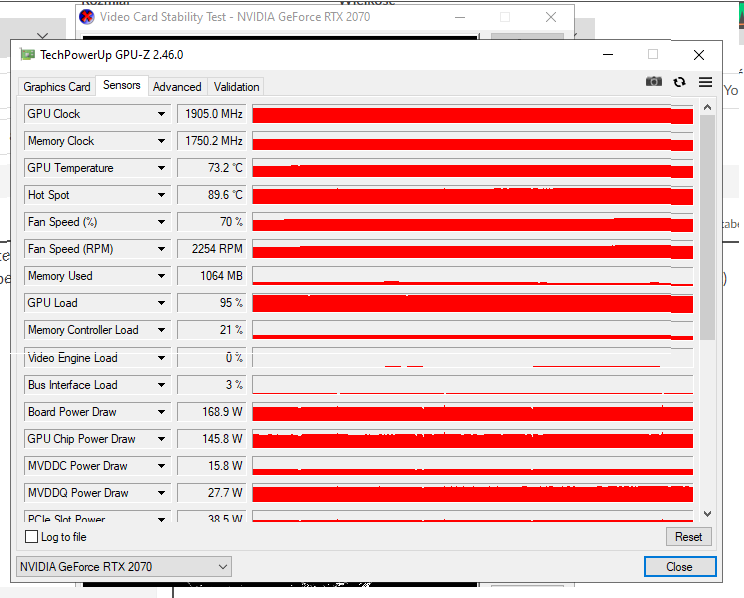Close the Video Card Stability Test window

550,18
